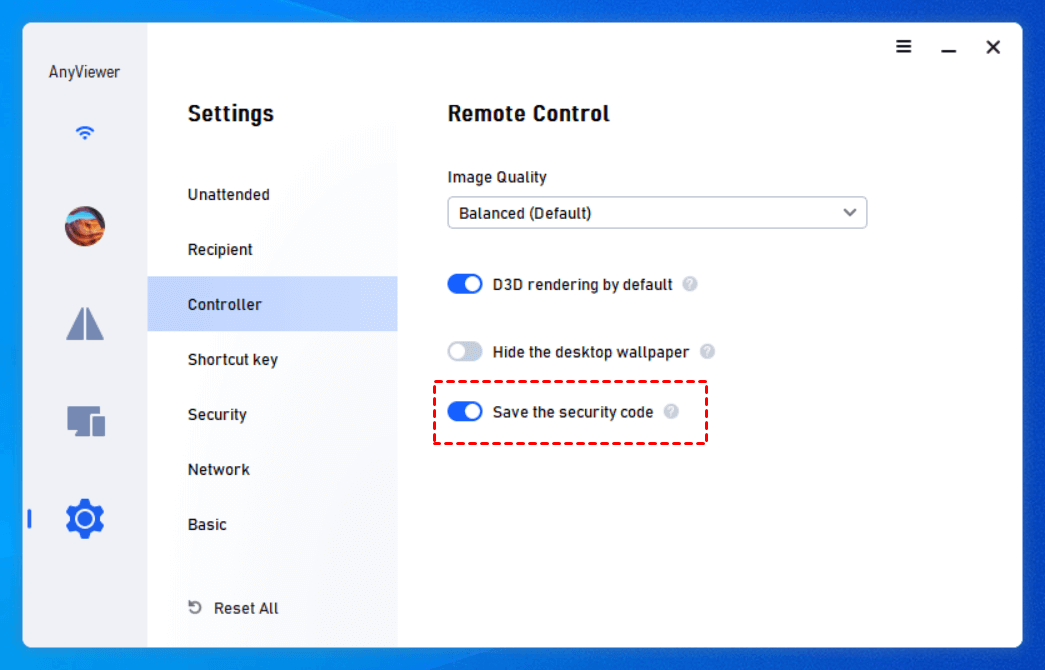Turn off Save the security code
The image size is (1045, 670).
click(x=465, y=411)
